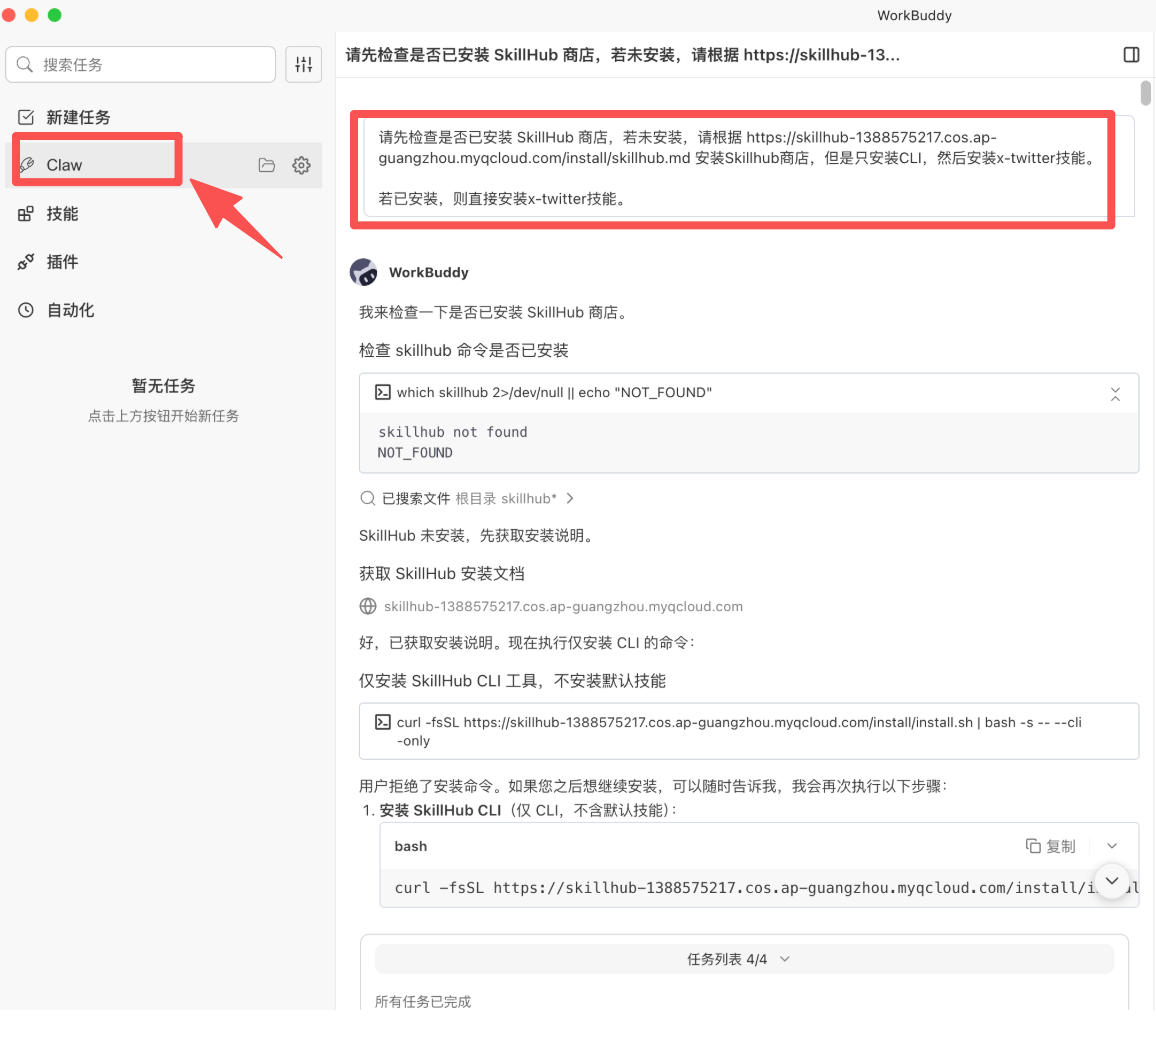Open the Claw folder icon
Image resolution: width=1156 pixels, height=1062 pixels.
pyautogui.click(x=267, y=165)
